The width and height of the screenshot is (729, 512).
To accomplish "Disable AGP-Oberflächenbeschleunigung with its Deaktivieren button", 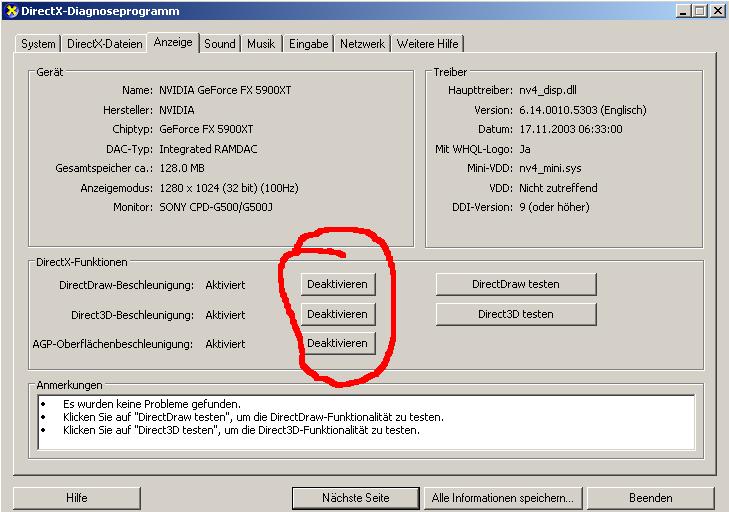I will [337, 343].
